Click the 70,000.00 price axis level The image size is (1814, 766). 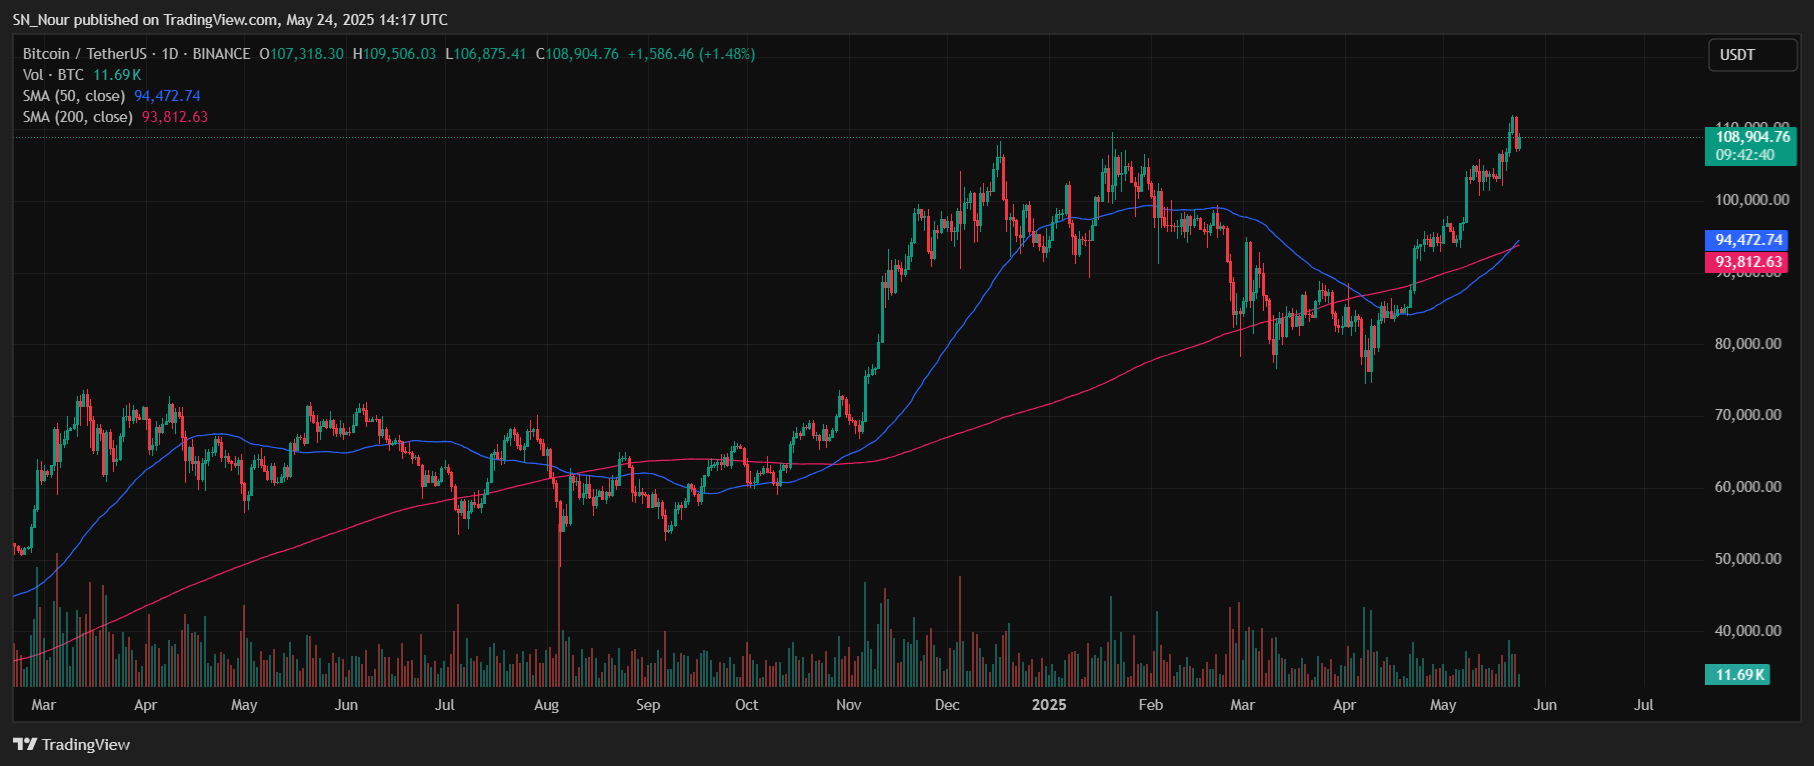1747,415
